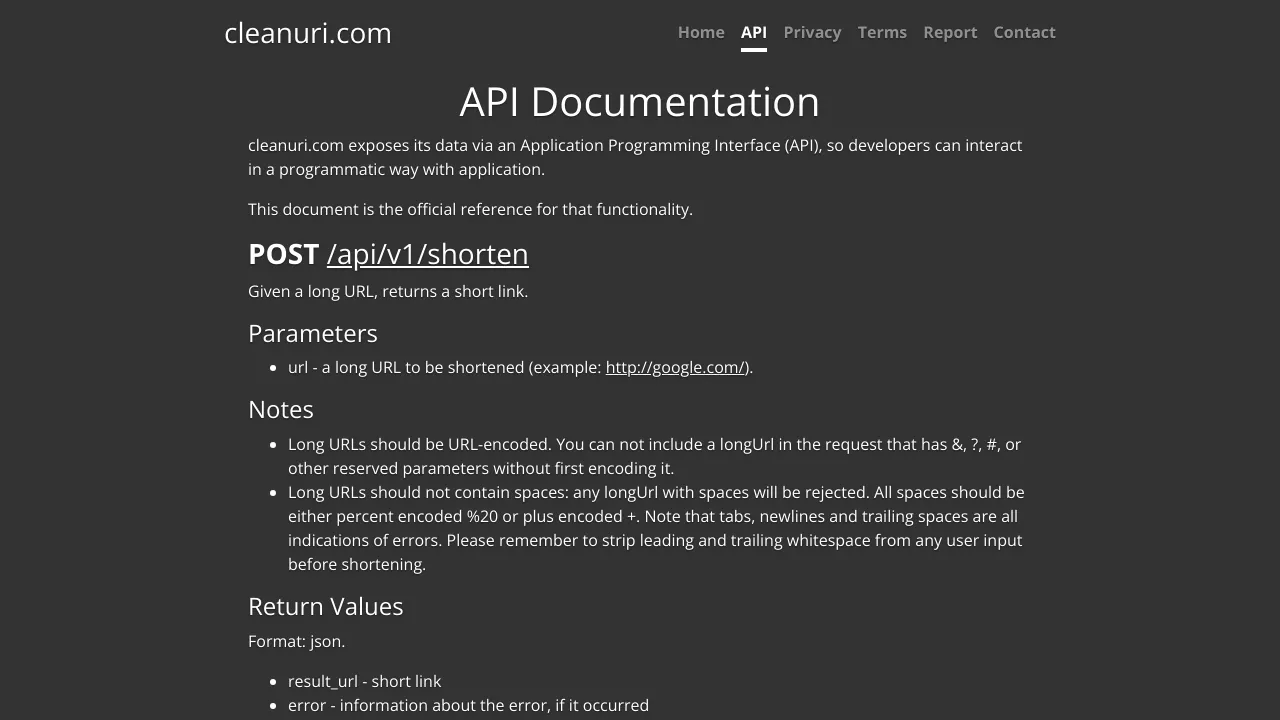Viewport: 1280px width, 720px height.
Task: Select the API navigation tab
Action: (754, 32)
